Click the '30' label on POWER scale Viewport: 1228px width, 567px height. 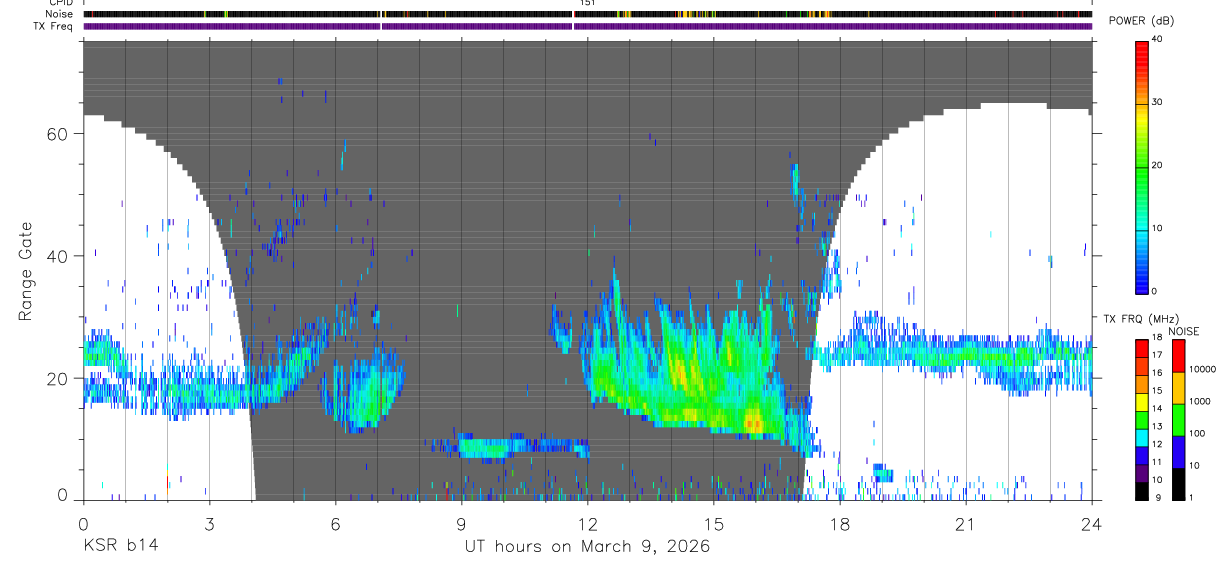pos(1157,102)
